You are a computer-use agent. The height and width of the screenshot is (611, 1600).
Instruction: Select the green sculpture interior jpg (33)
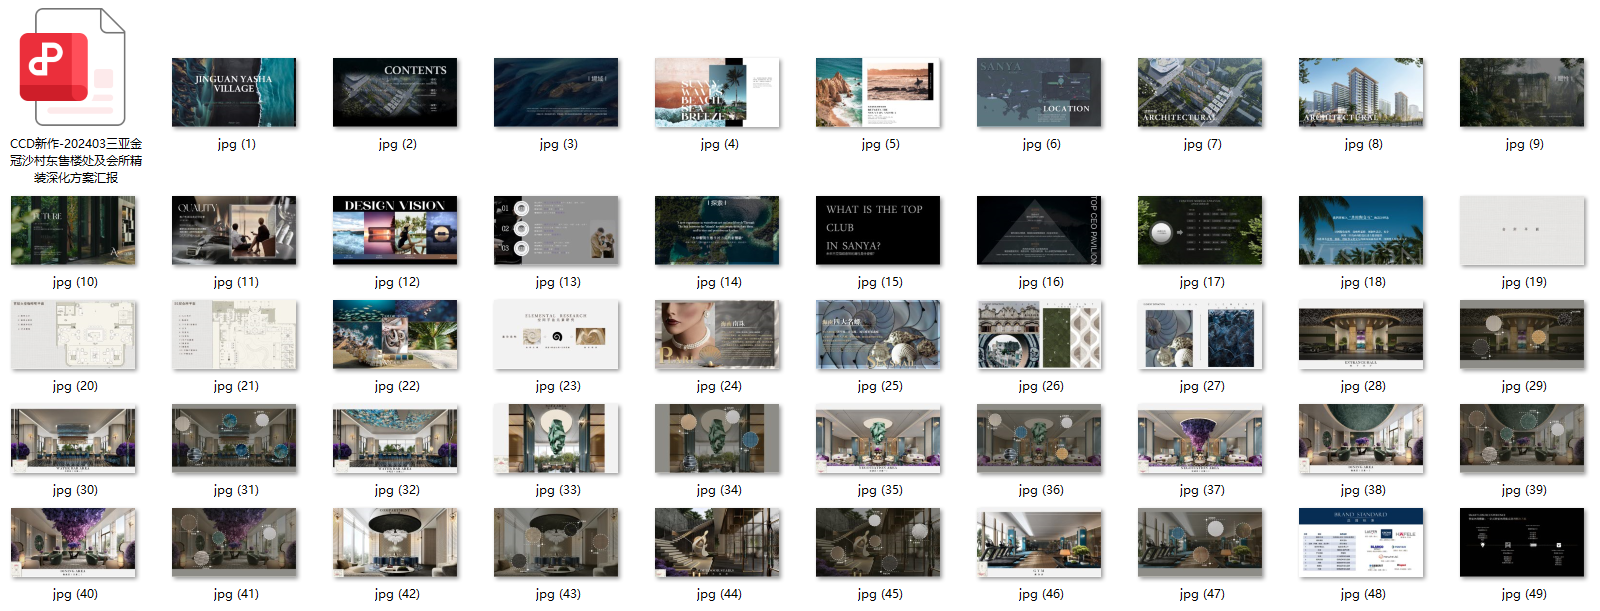coord(556,438)
